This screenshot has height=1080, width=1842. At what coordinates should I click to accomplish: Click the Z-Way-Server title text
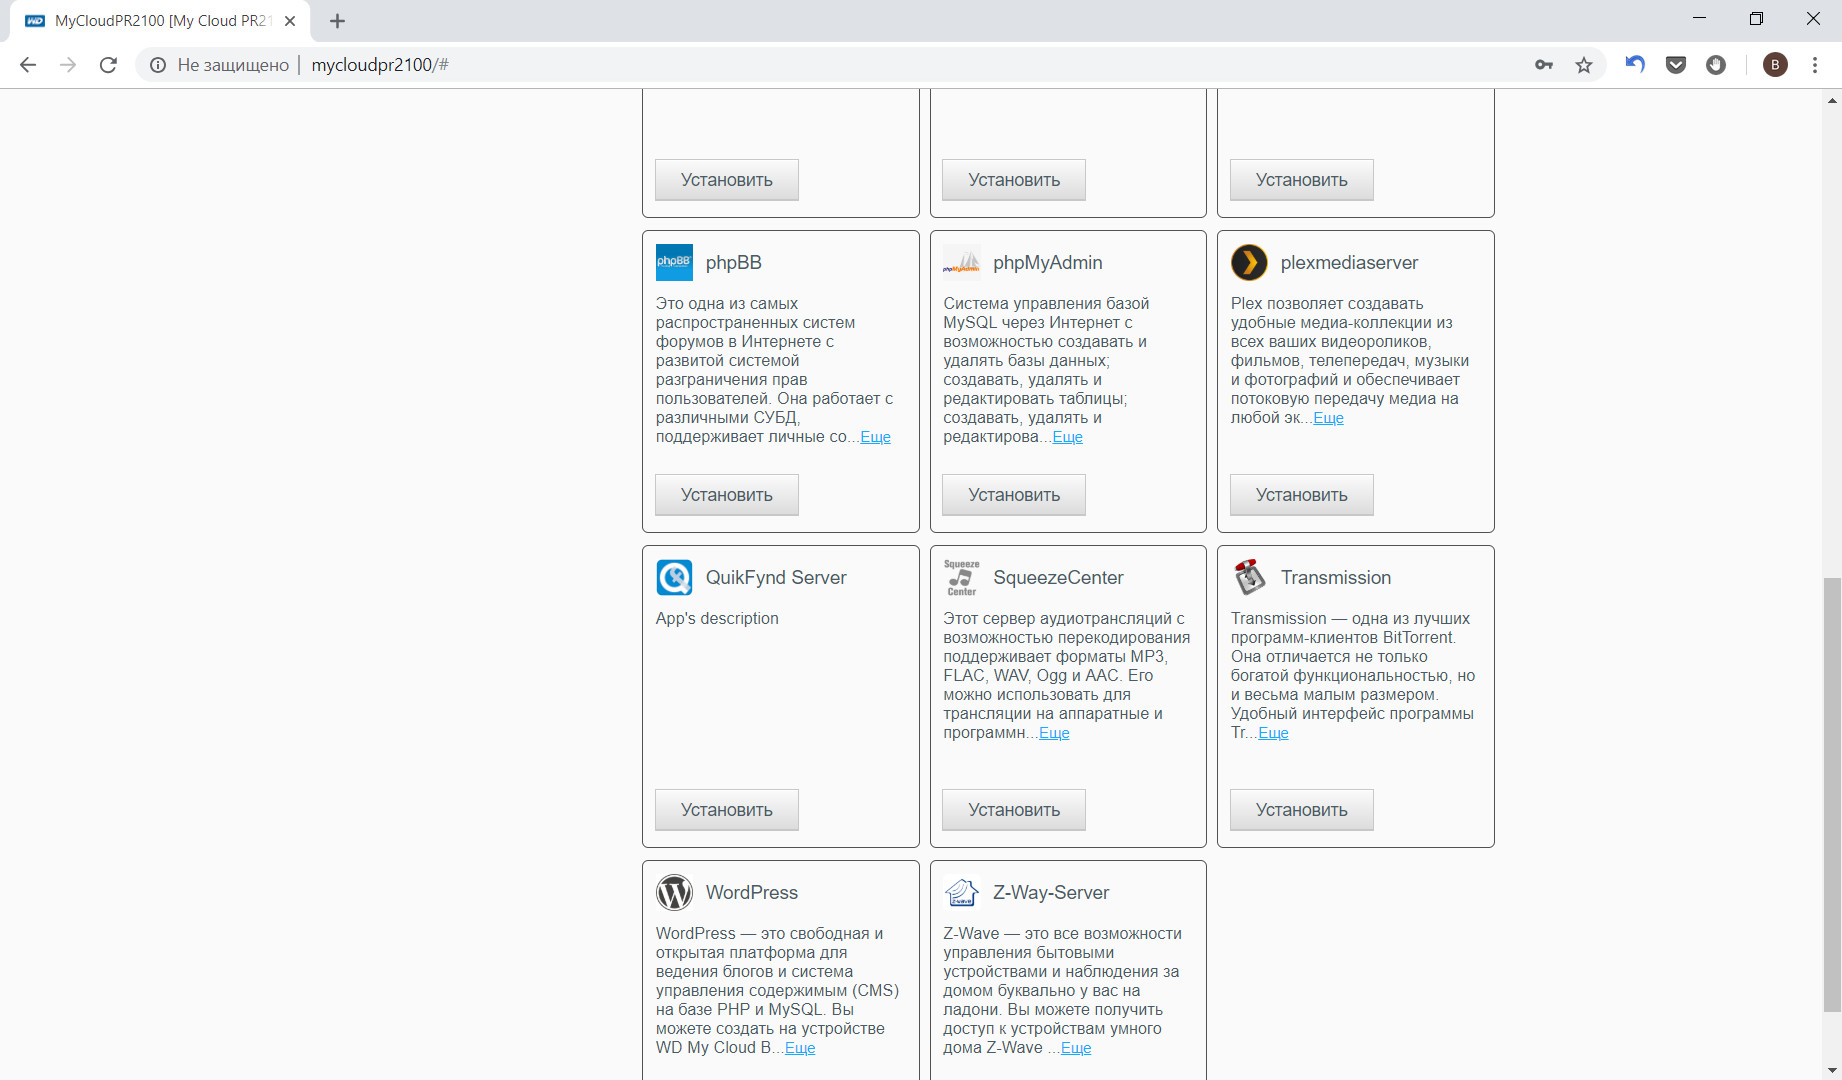pyautogui.click(x=1051, y=892)
